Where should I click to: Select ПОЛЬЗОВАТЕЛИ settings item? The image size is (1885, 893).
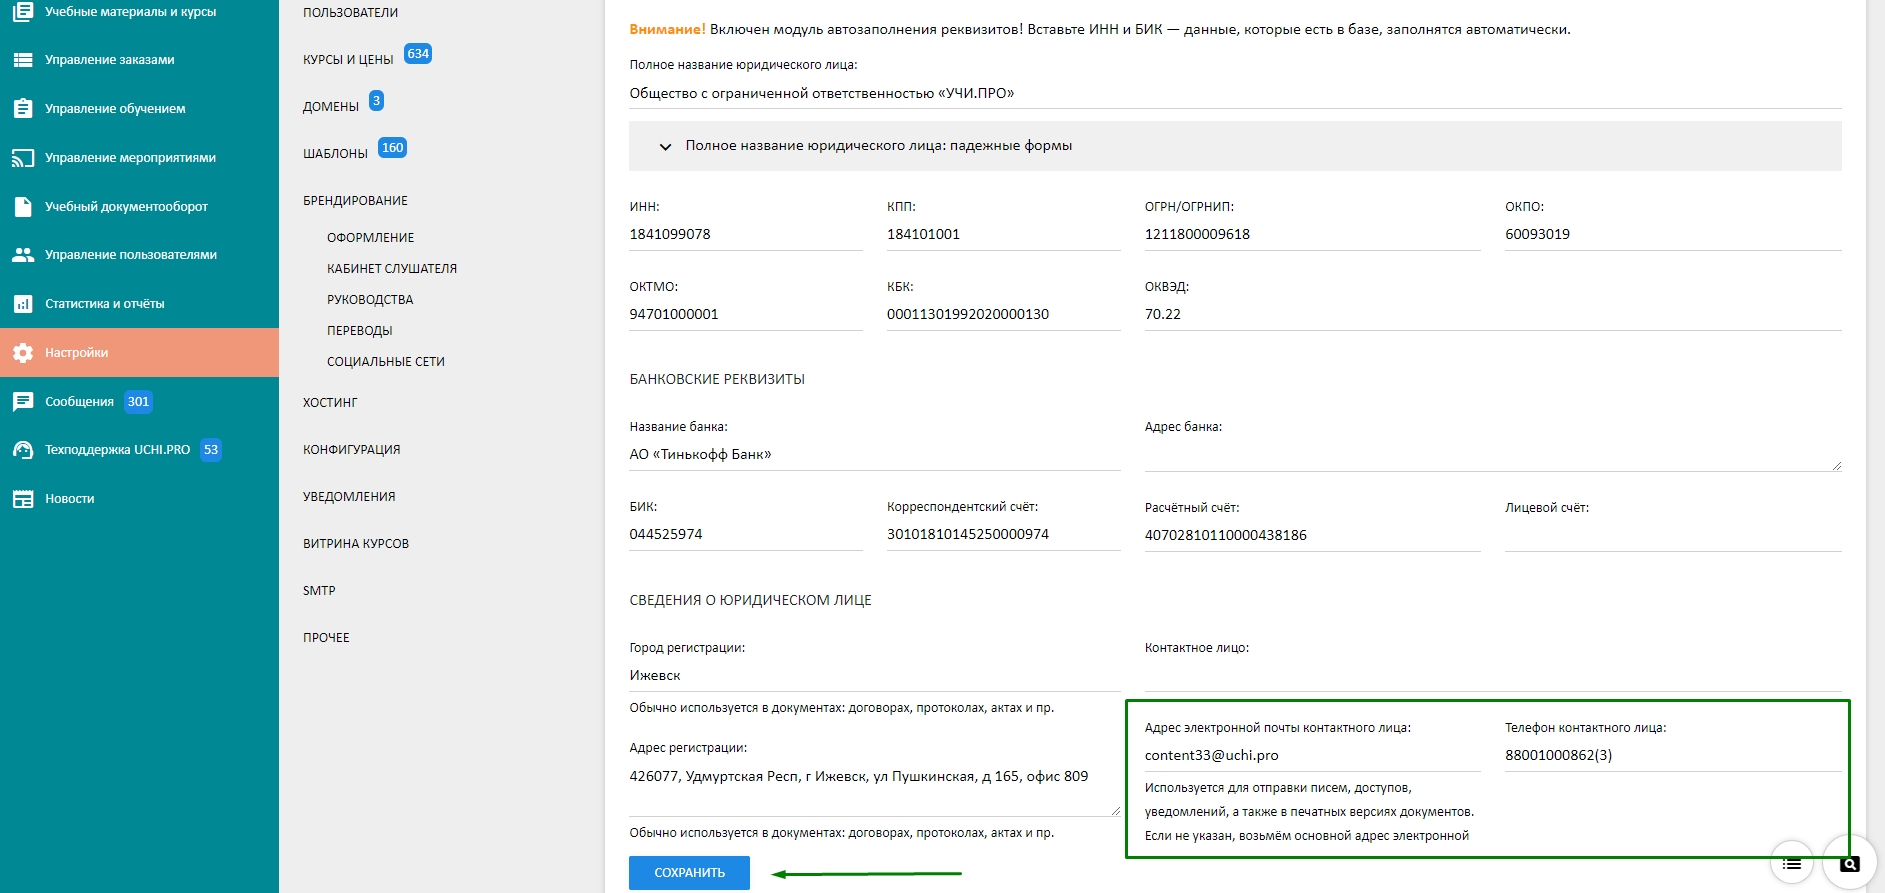[x=350, y=13]
